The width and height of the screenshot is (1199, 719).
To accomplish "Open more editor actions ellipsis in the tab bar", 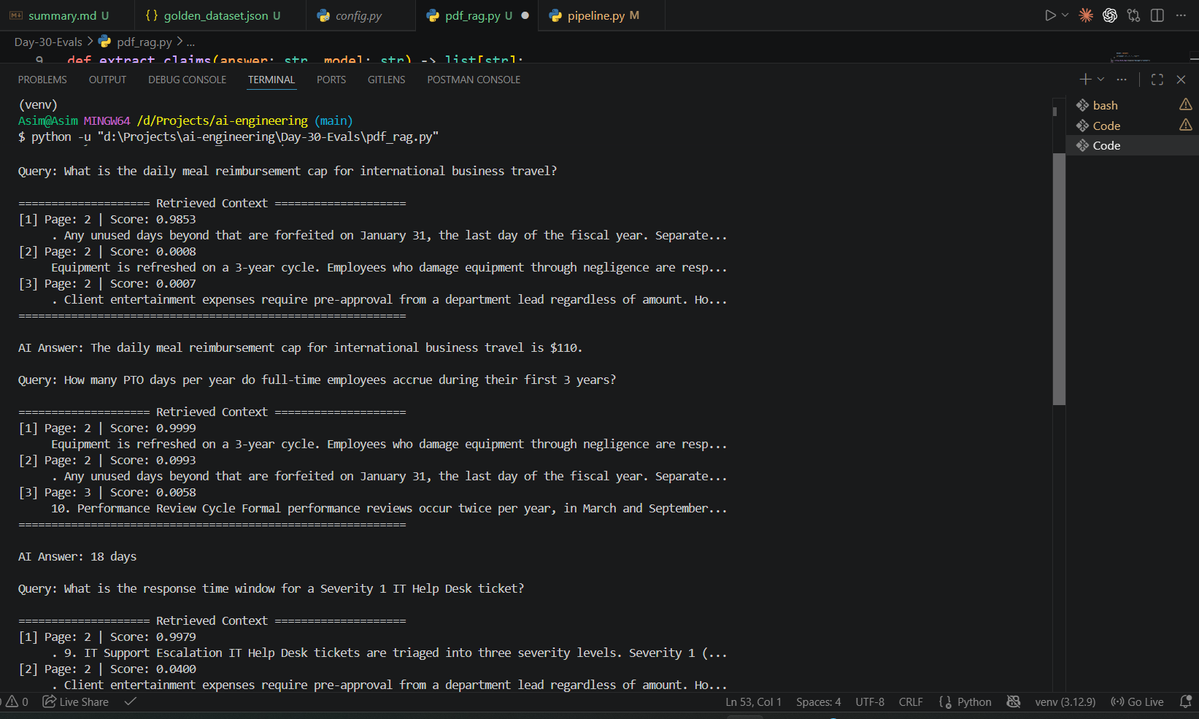I will coord(1181,15).
